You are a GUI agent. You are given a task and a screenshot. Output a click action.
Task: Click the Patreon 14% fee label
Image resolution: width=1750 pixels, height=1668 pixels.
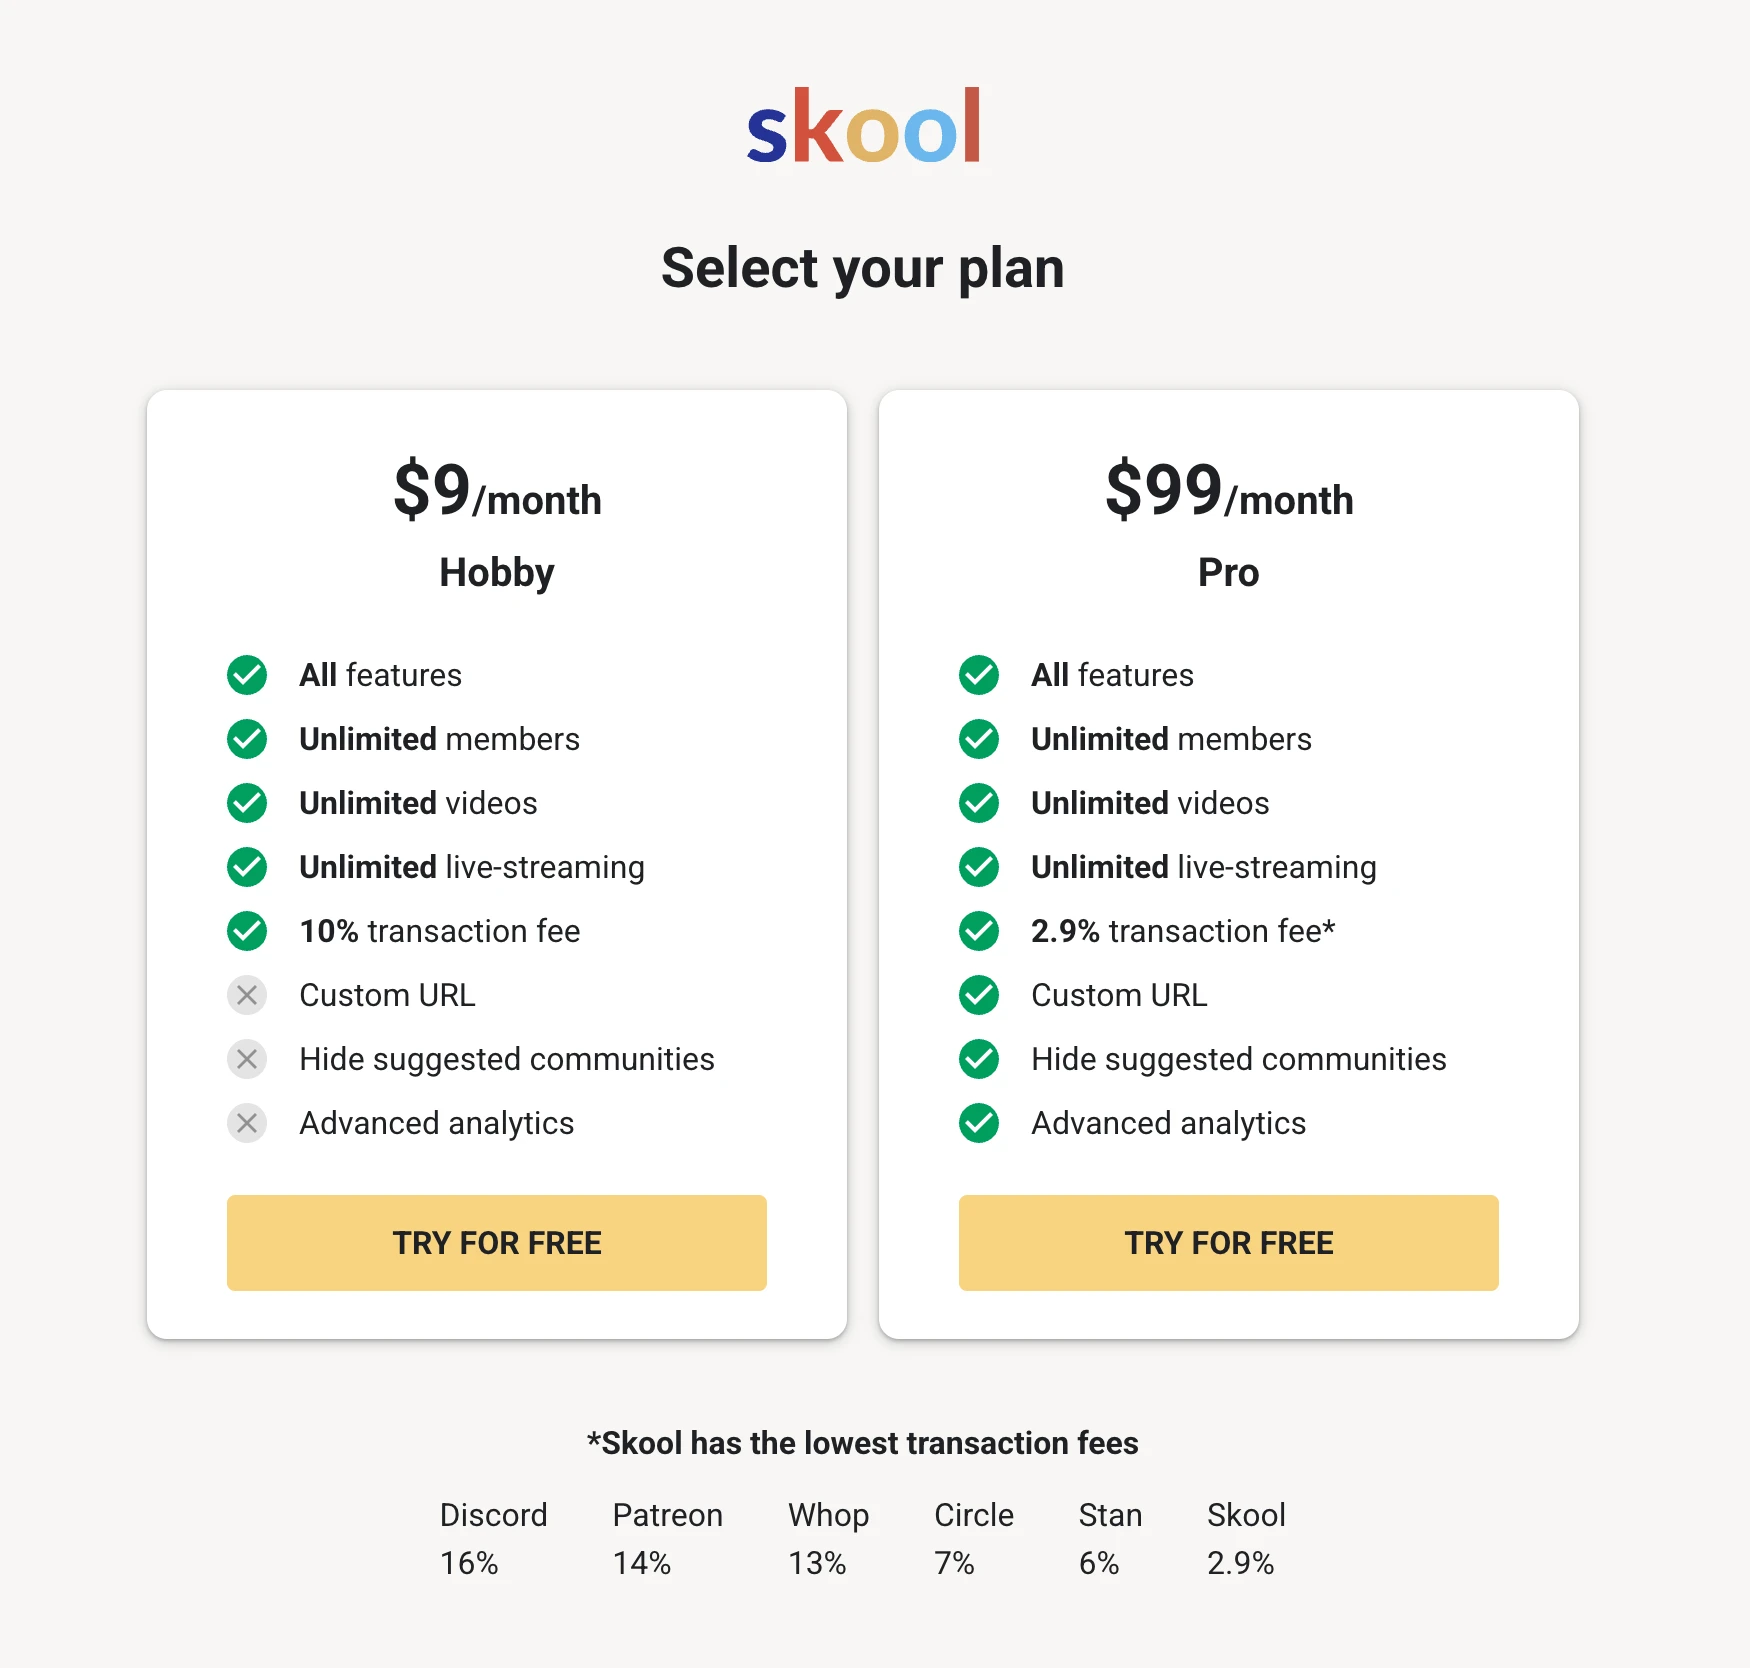click(667, 1539)
